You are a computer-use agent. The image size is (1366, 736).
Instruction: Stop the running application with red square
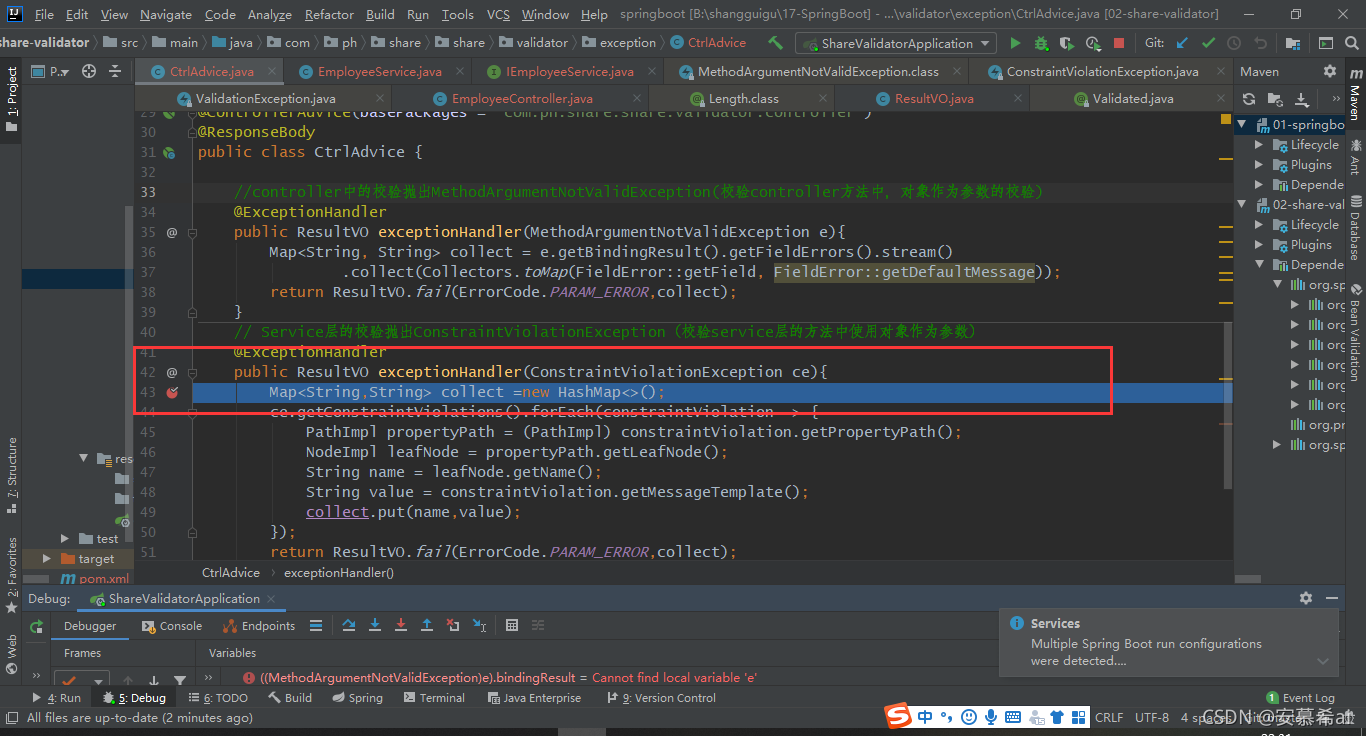pyautogui.click(x=1119, y=43)
